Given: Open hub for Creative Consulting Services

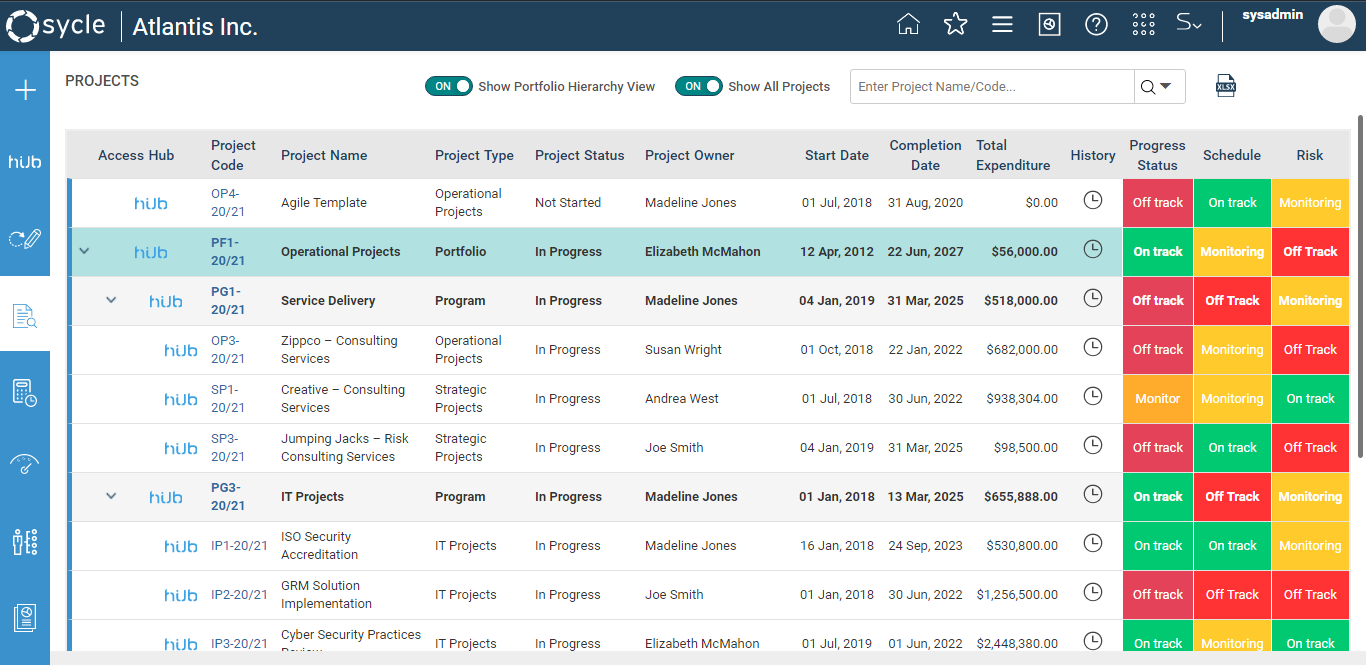Looking at the screenshot, I should point(181,399).
